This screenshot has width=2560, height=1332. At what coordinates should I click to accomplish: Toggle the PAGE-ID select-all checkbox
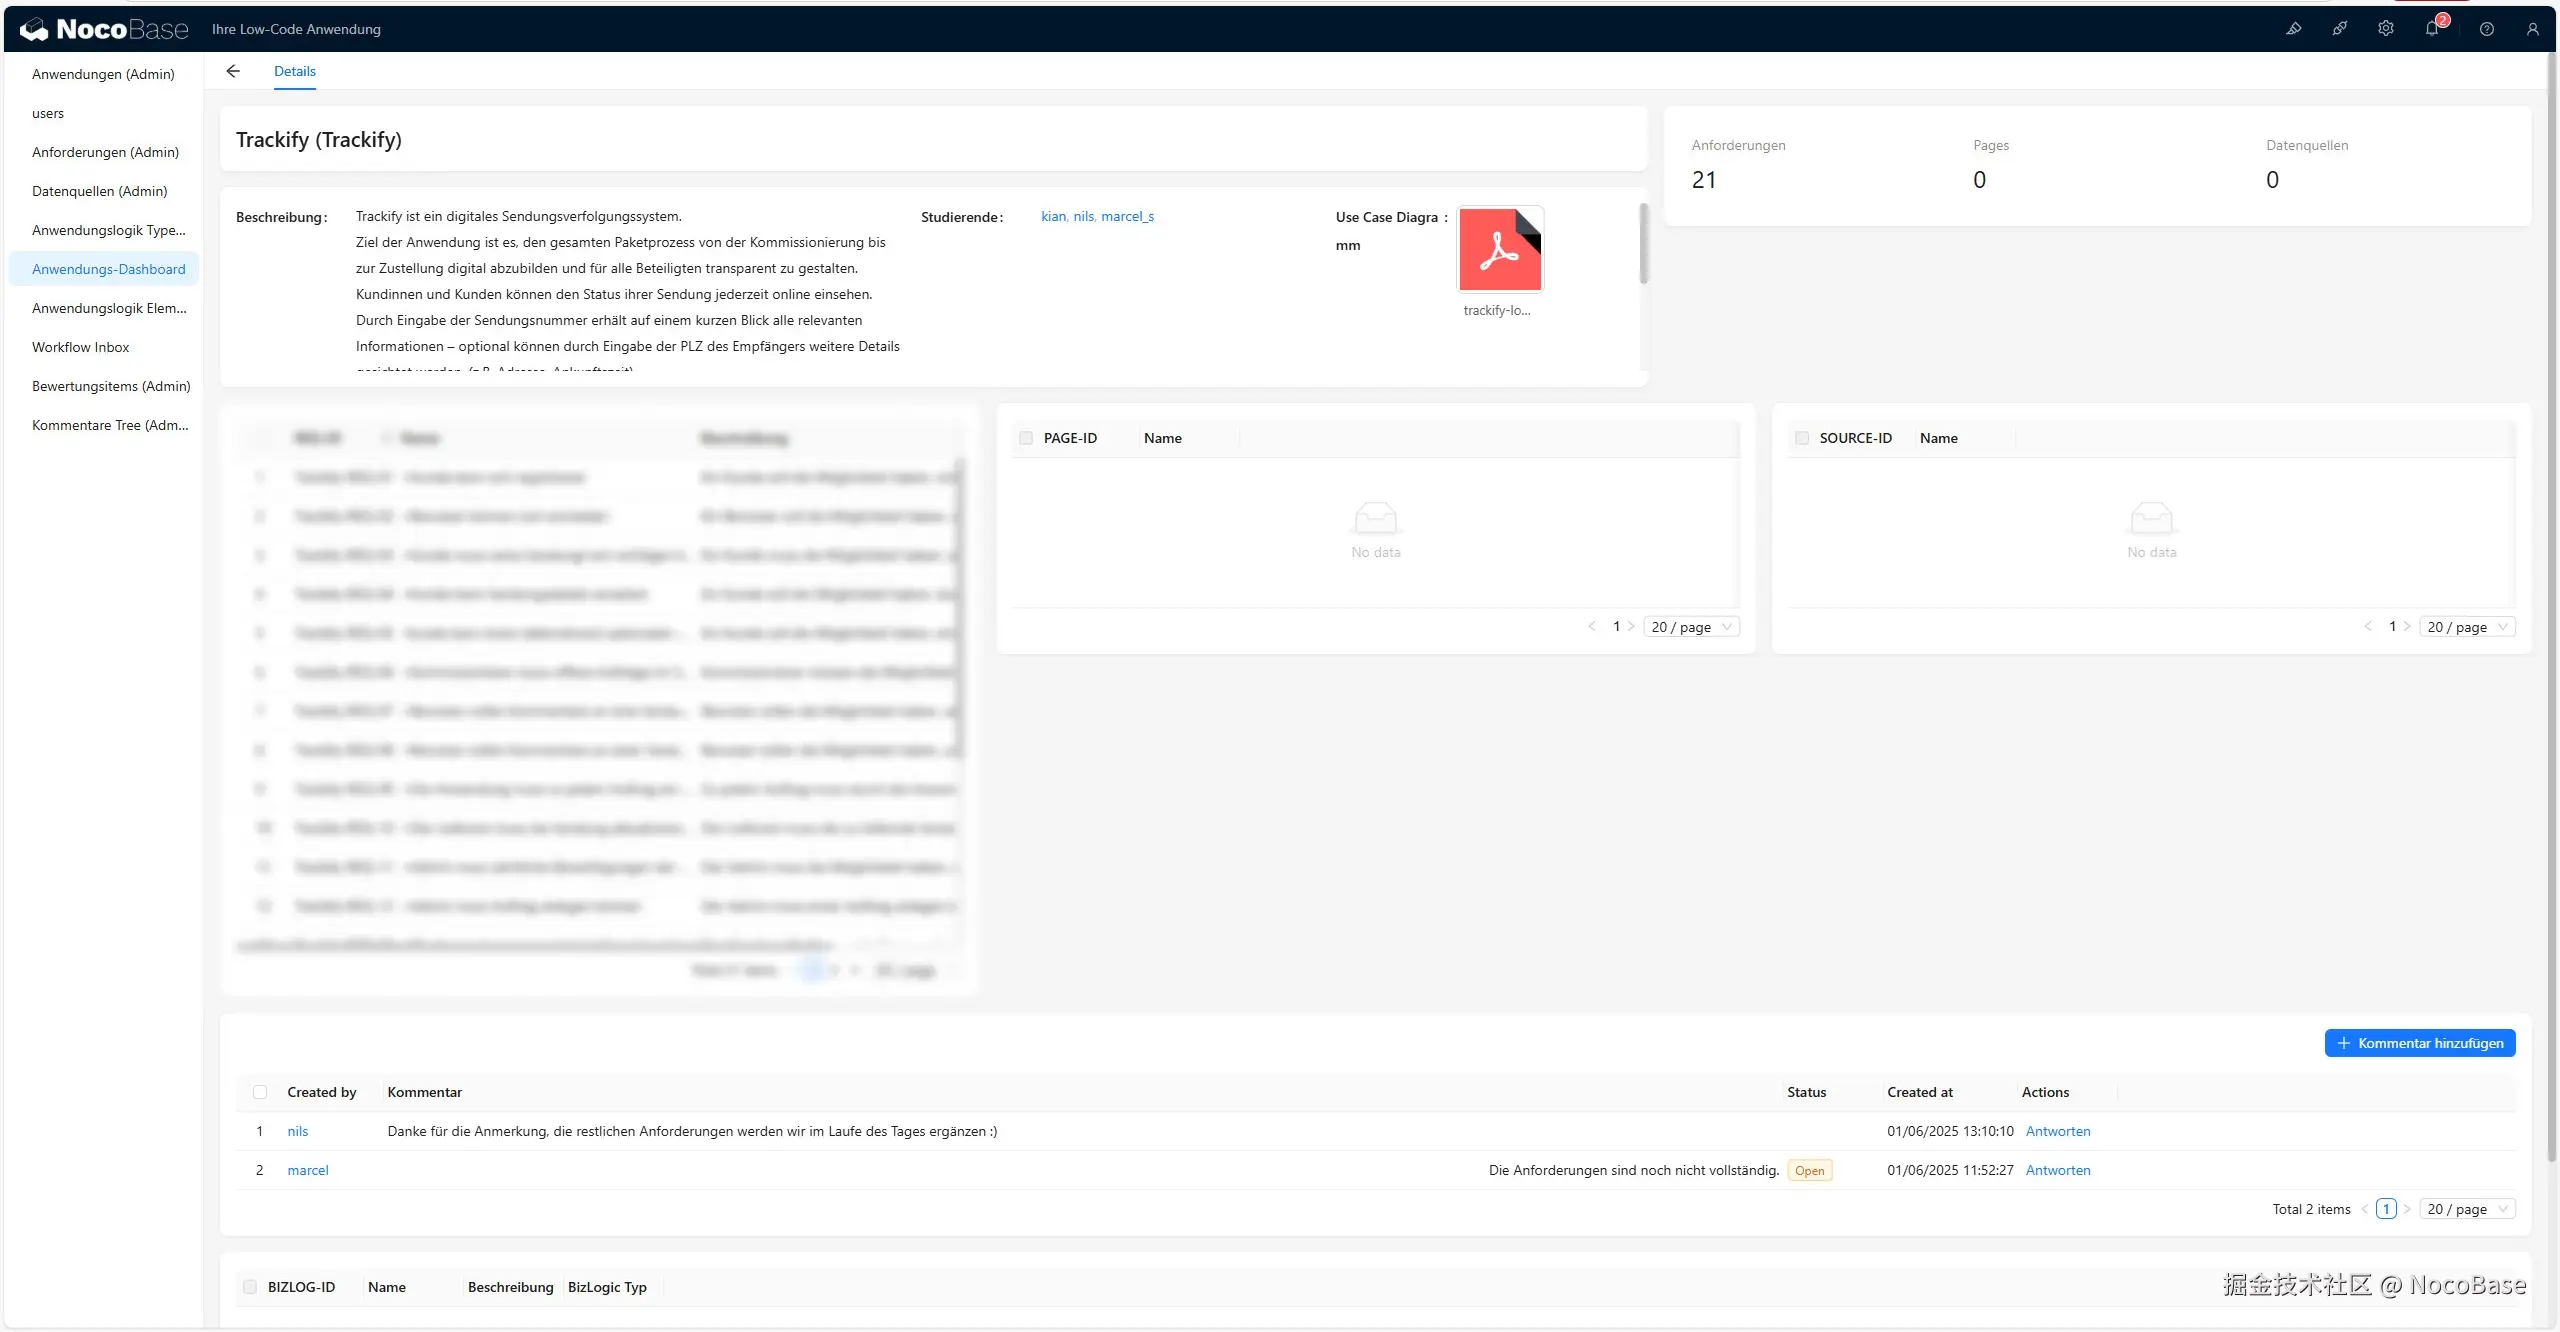1026,438
